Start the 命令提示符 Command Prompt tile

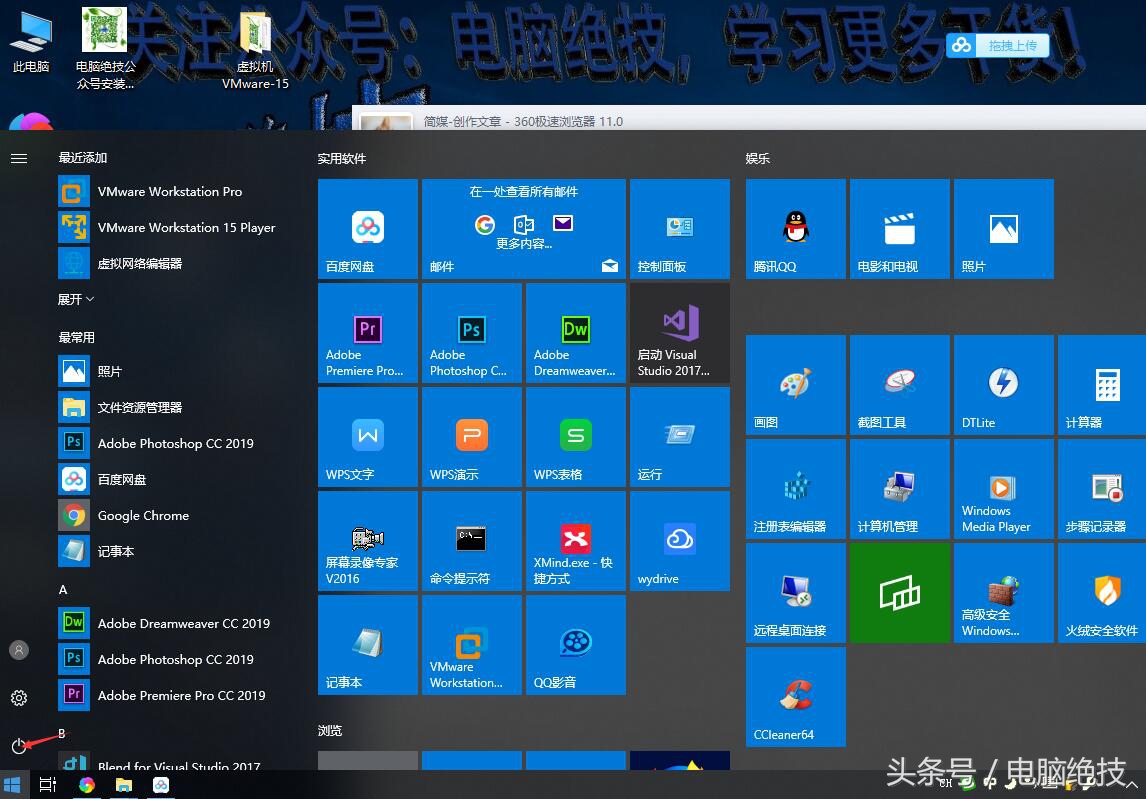(x=471, y=540)
